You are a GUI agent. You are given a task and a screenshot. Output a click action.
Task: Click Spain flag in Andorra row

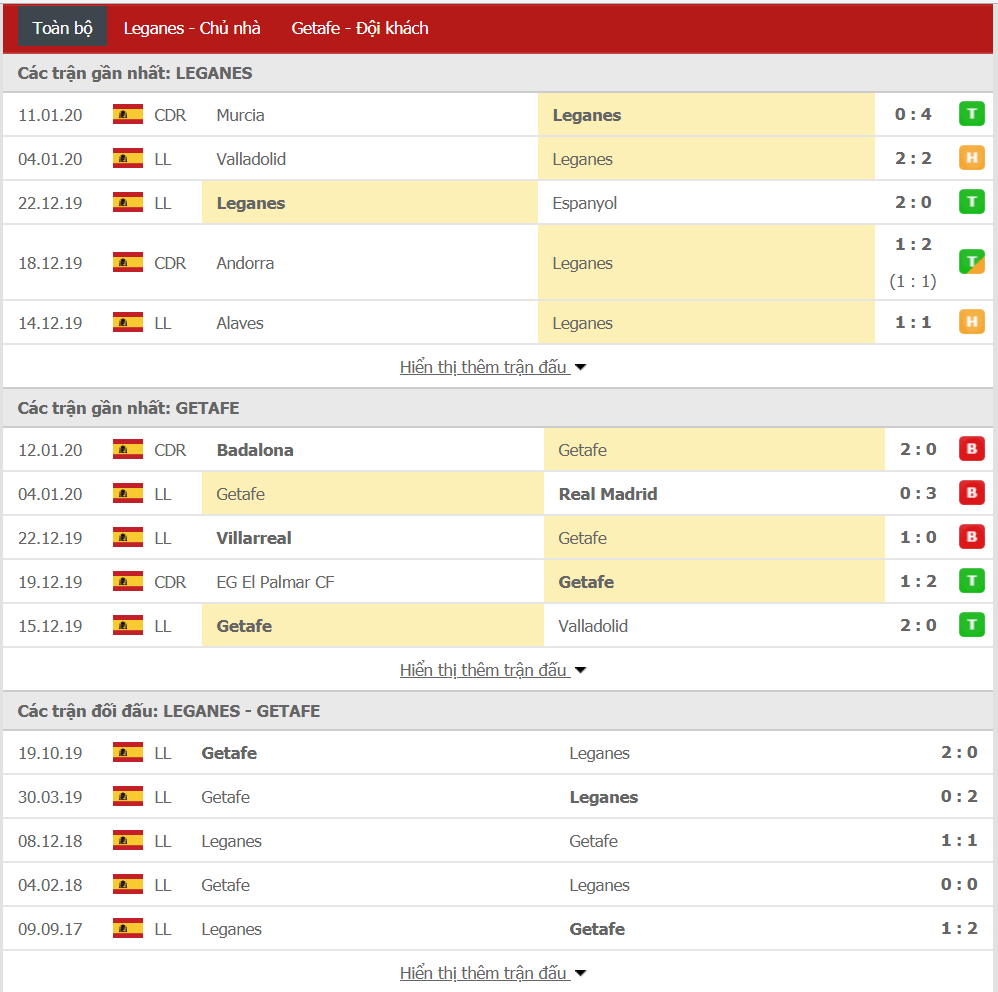coord(128,262)
